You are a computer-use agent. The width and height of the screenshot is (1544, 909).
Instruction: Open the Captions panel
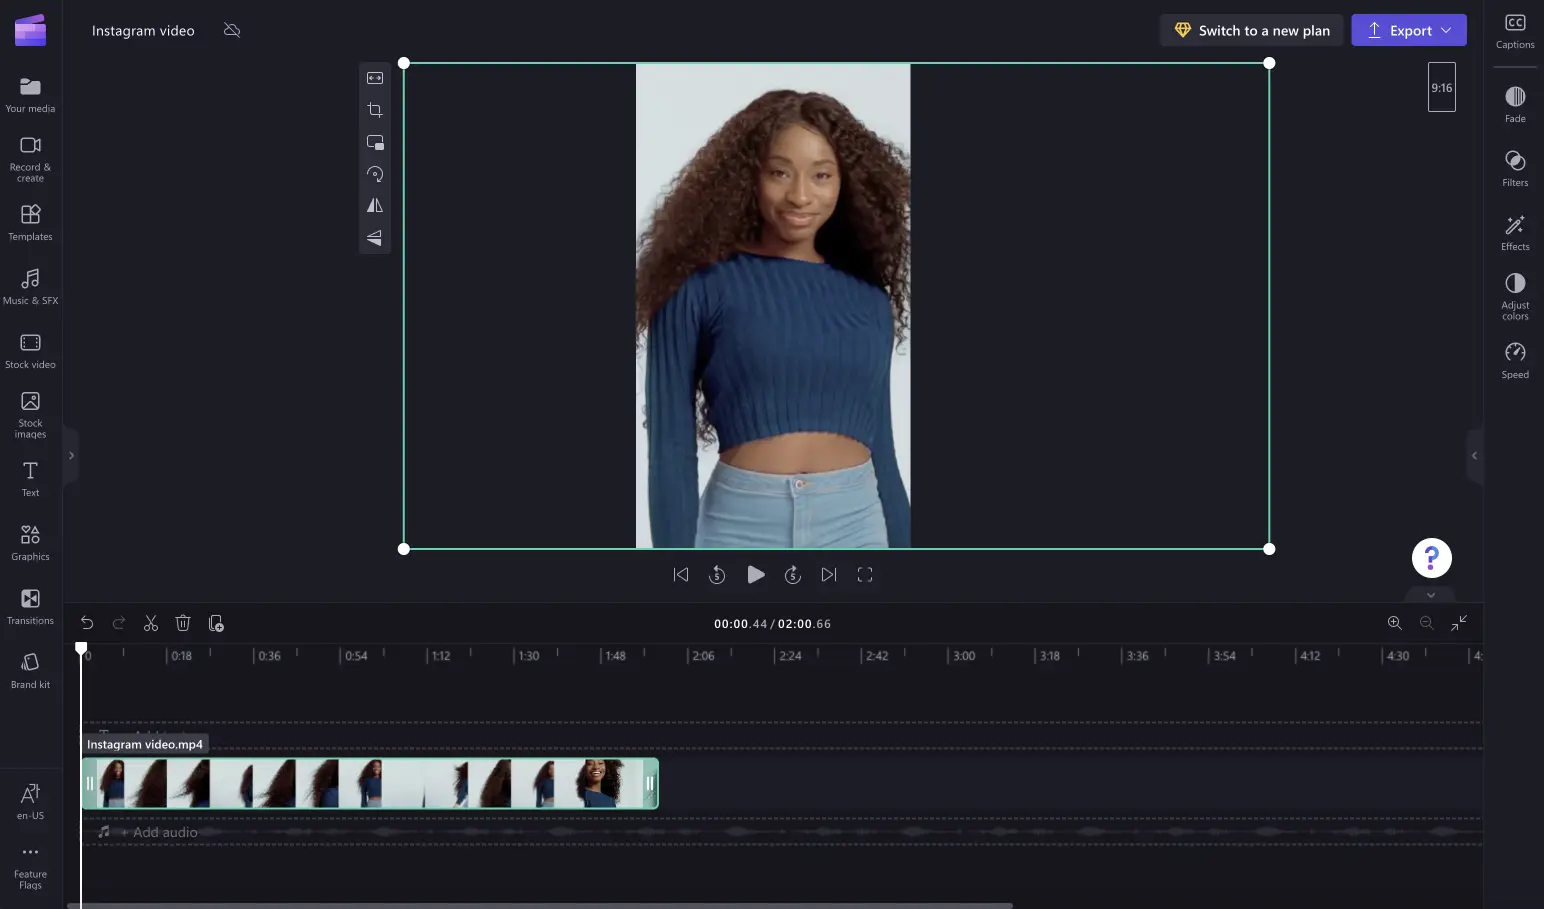coord(1515,31)
